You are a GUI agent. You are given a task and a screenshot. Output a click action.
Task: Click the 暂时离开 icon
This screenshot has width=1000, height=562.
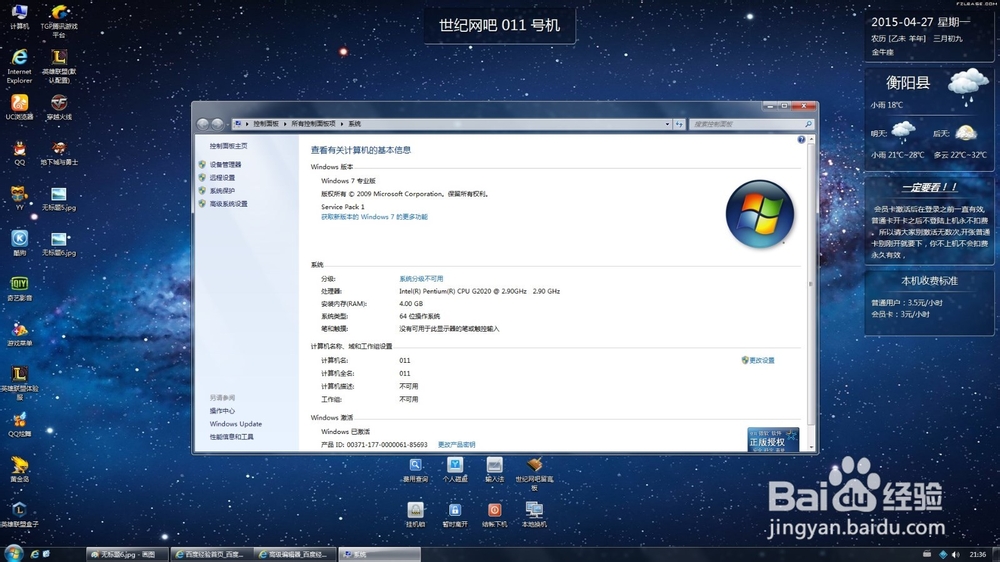455,515
